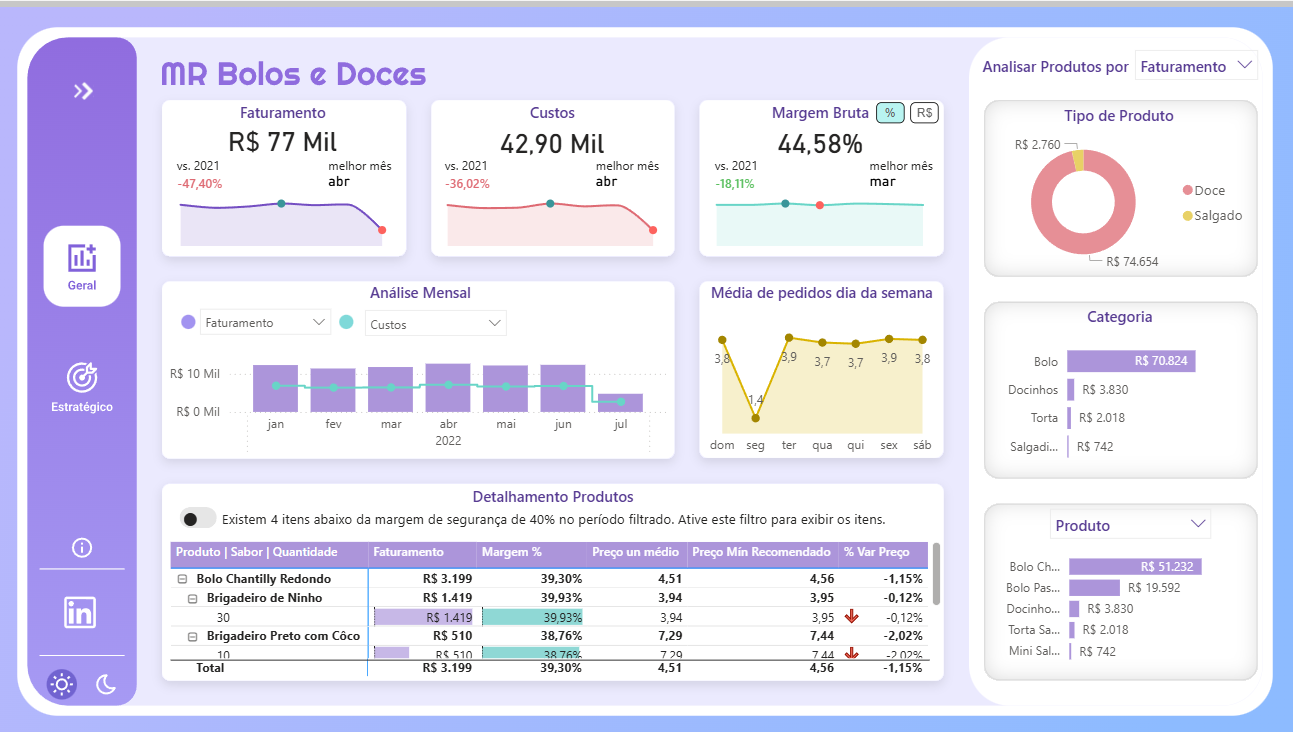1293x732 pixels.
Task: Show gross margin as percentage
Action: [x=889, y=113]
